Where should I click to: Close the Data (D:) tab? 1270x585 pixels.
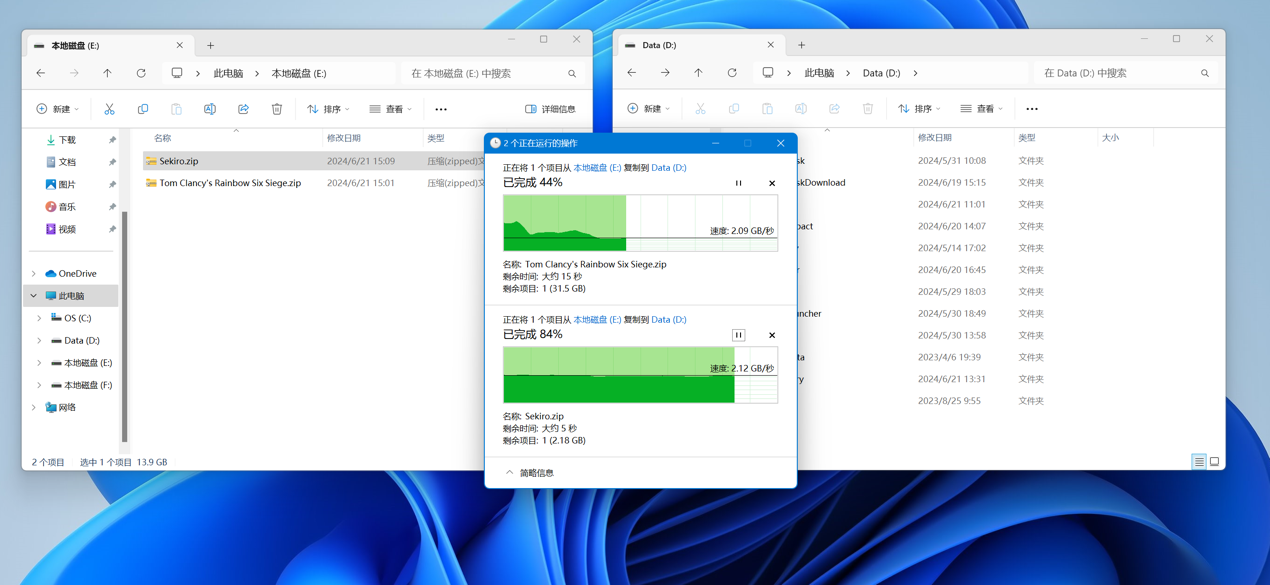771,45
